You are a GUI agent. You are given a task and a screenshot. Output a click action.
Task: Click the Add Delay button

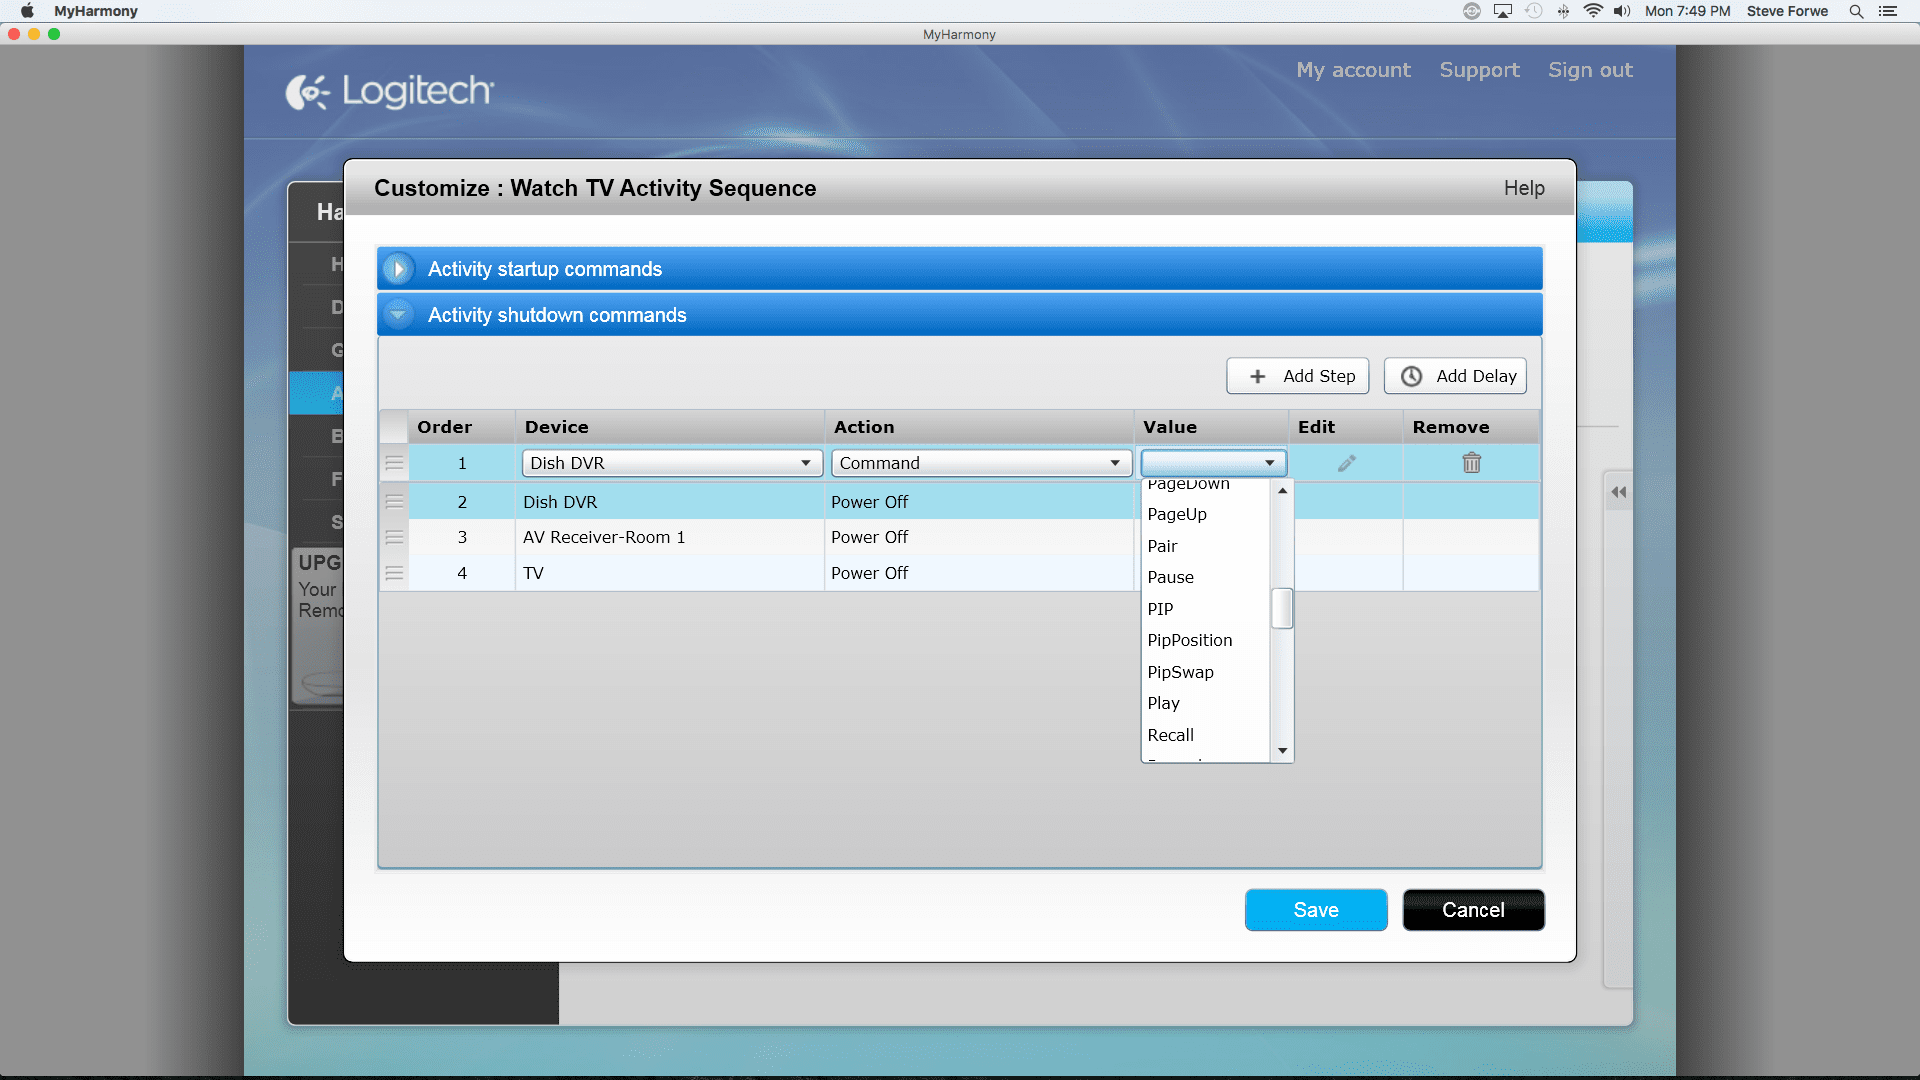[x=1455, y=376]
